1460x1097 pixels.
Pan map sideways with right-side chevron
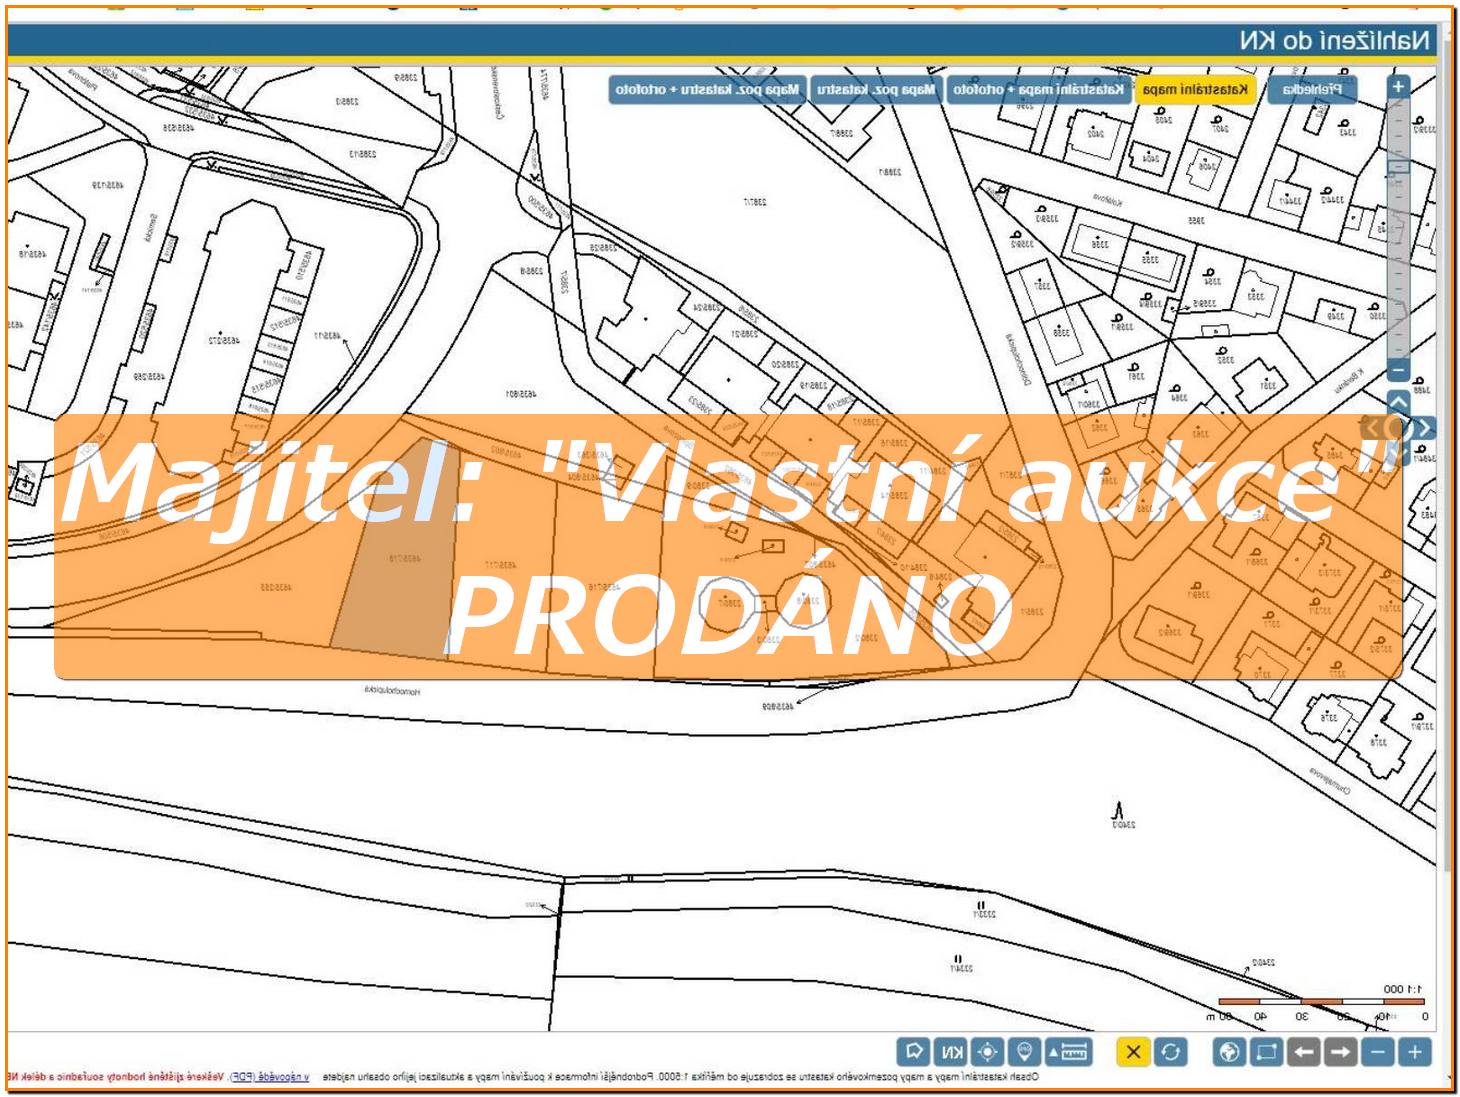1424,428
